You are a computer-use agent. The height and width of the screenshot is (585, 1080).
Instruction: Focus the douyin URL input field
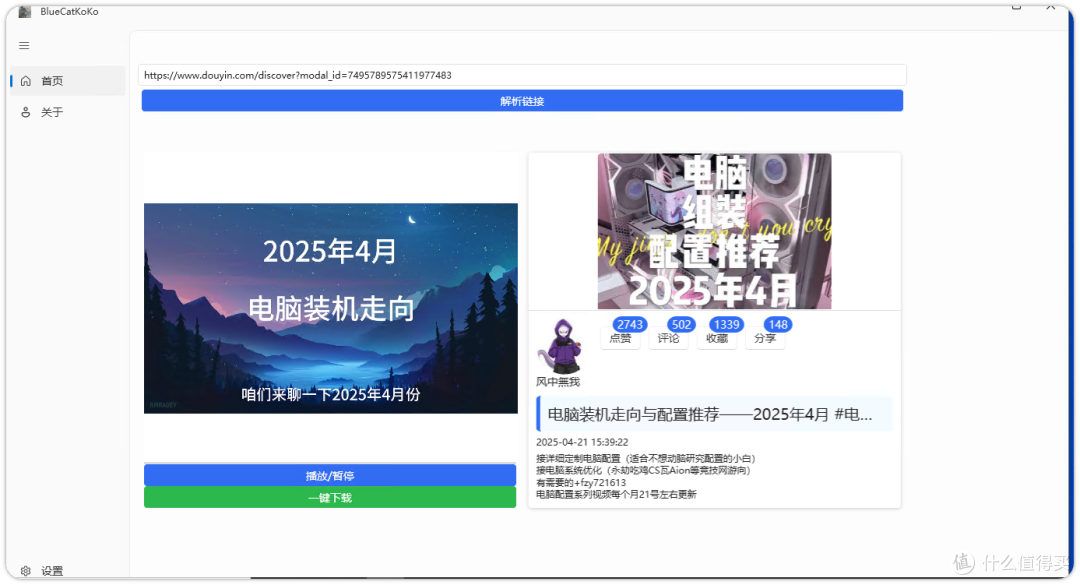point(522,75)
